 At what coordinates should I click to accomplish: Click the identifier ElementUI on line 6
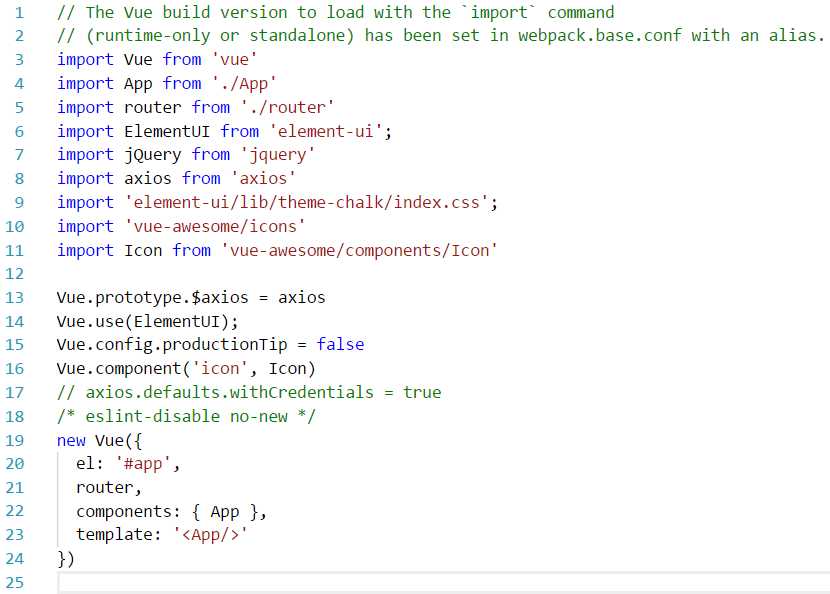[x=167, y=131]
